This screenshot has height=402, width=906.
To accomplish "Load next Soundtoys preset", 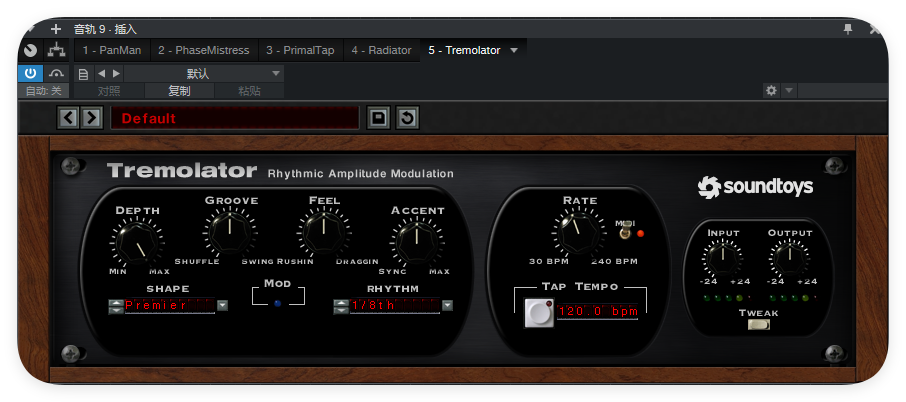I will point(91,118).
